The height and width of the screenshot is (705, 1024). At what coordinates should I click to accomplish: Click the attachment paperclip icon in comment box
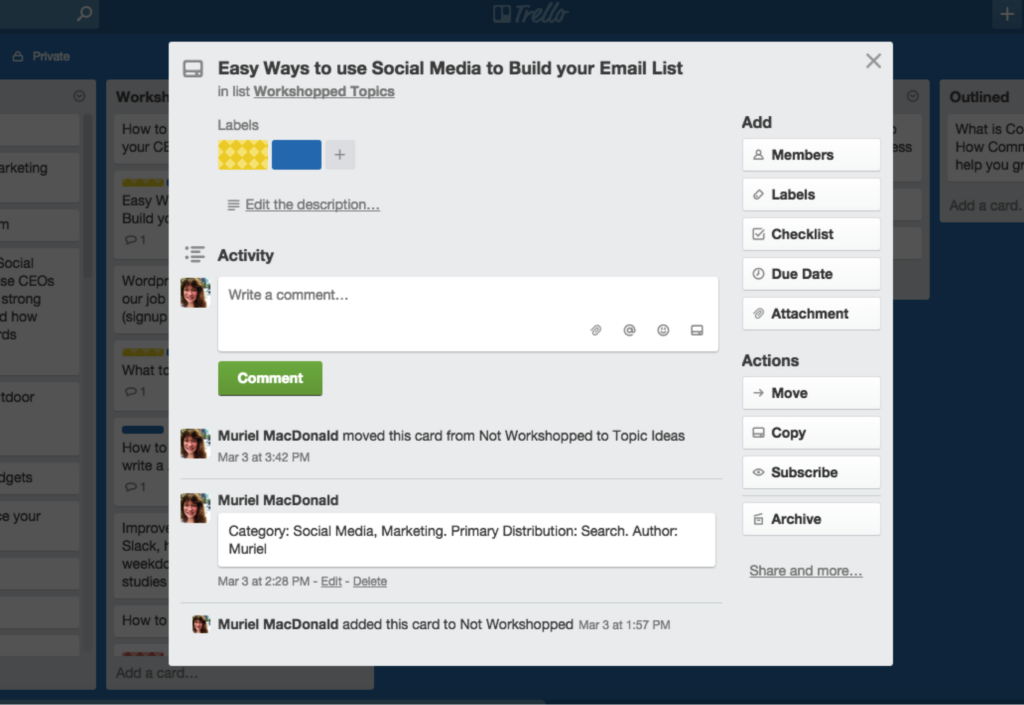coord(596,330)
